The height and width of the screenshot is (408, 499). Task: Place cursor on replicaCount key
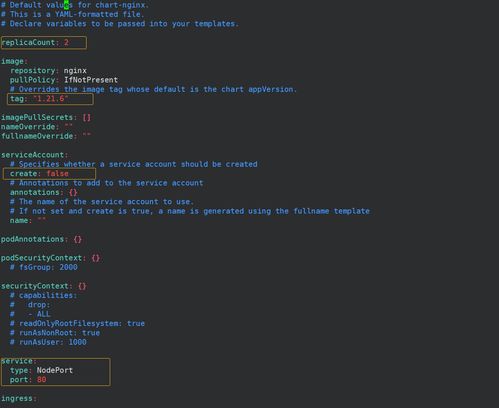coord(28,42)
